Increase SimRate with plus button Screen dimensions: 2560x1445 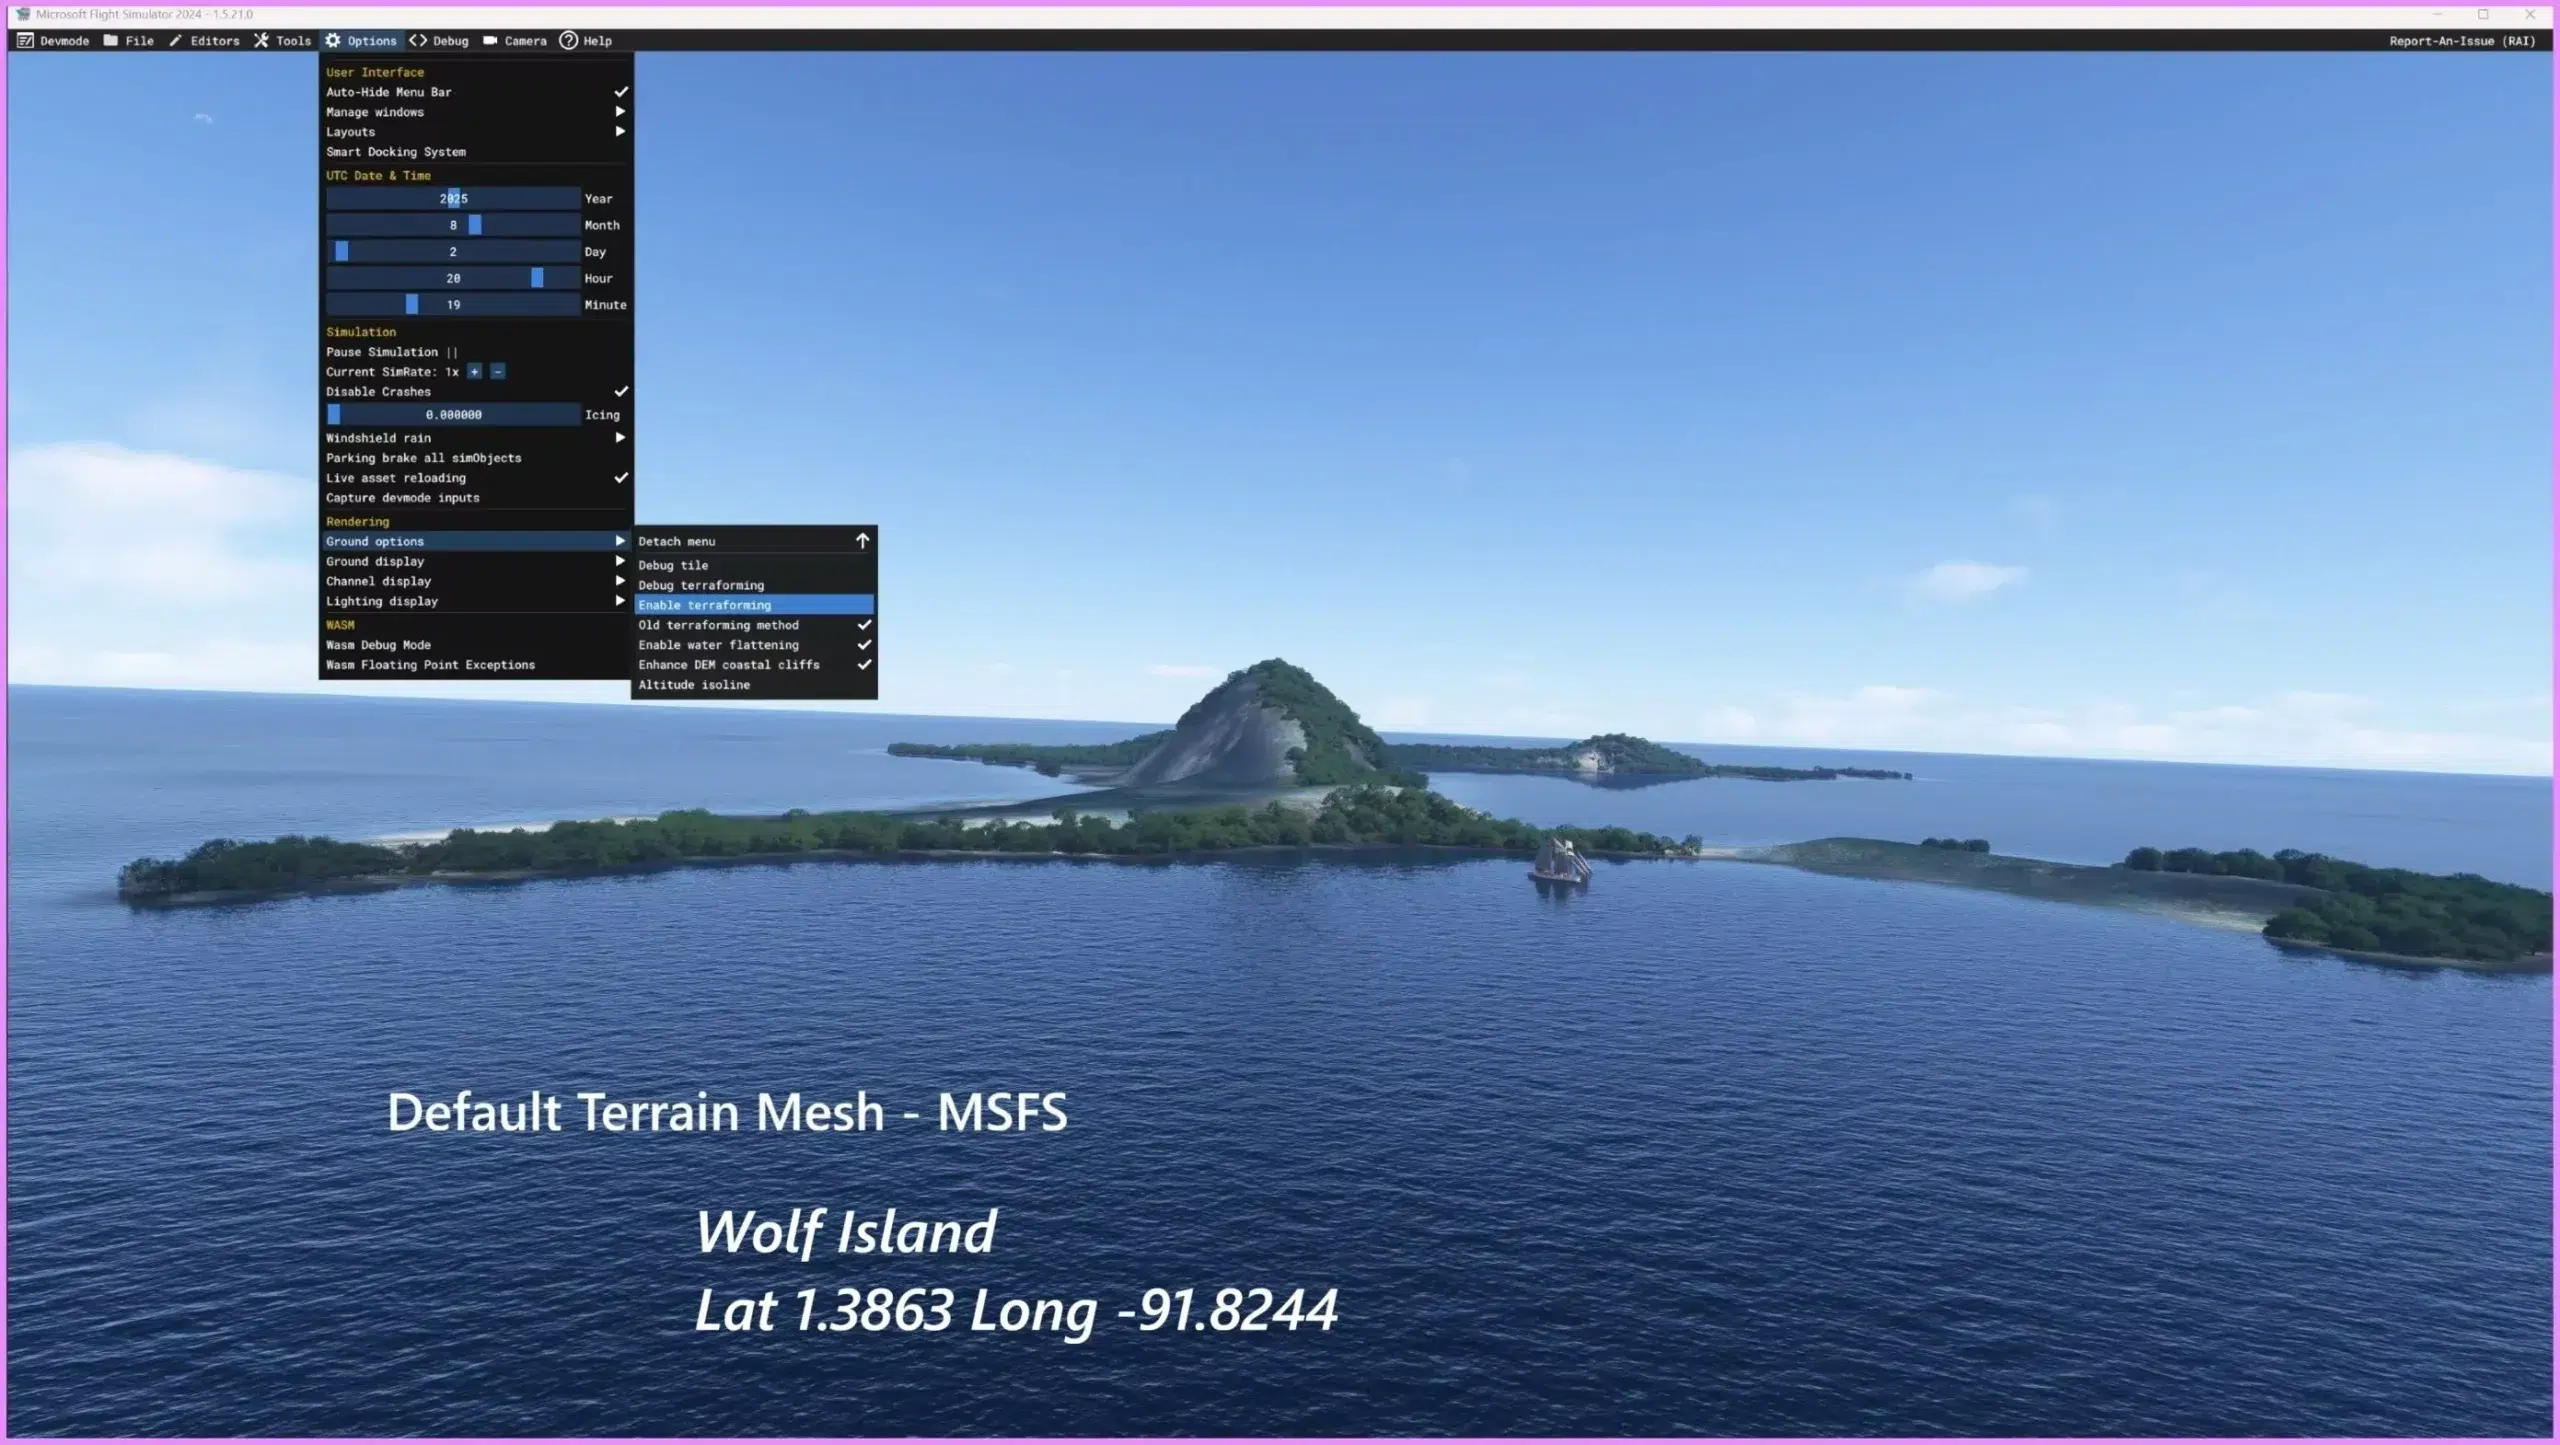click(x=475, y=372)
